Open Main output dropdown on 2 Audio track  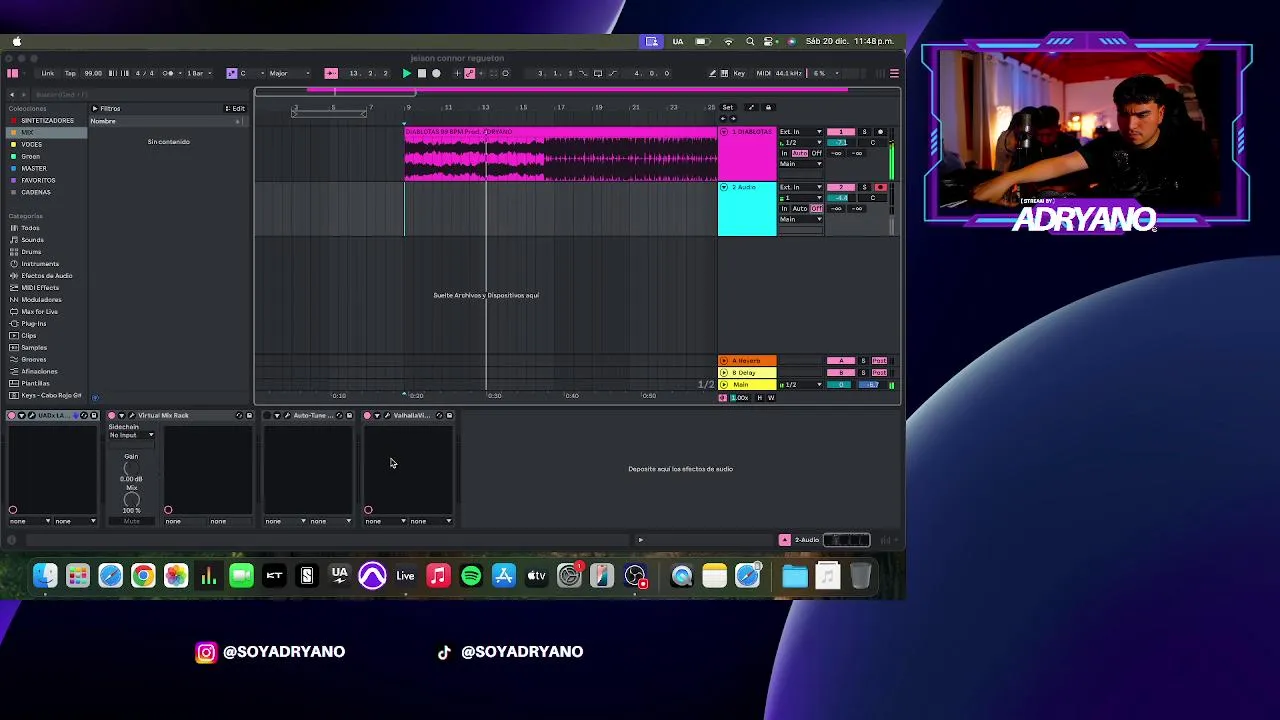[801, 219]
